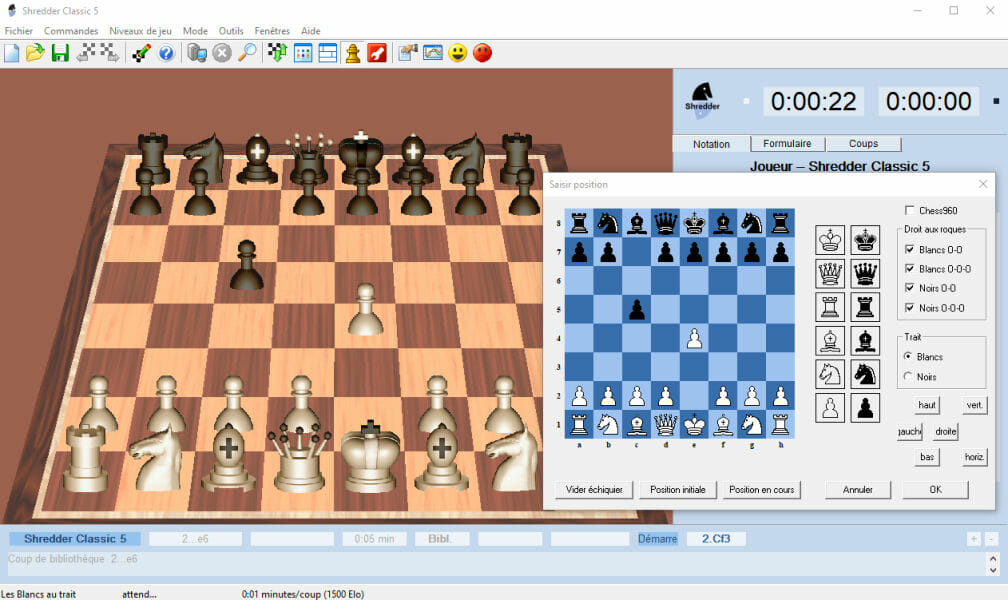Select the white rook piece in palette
This screenshot has width=1008, height=600.
[830, 307]
